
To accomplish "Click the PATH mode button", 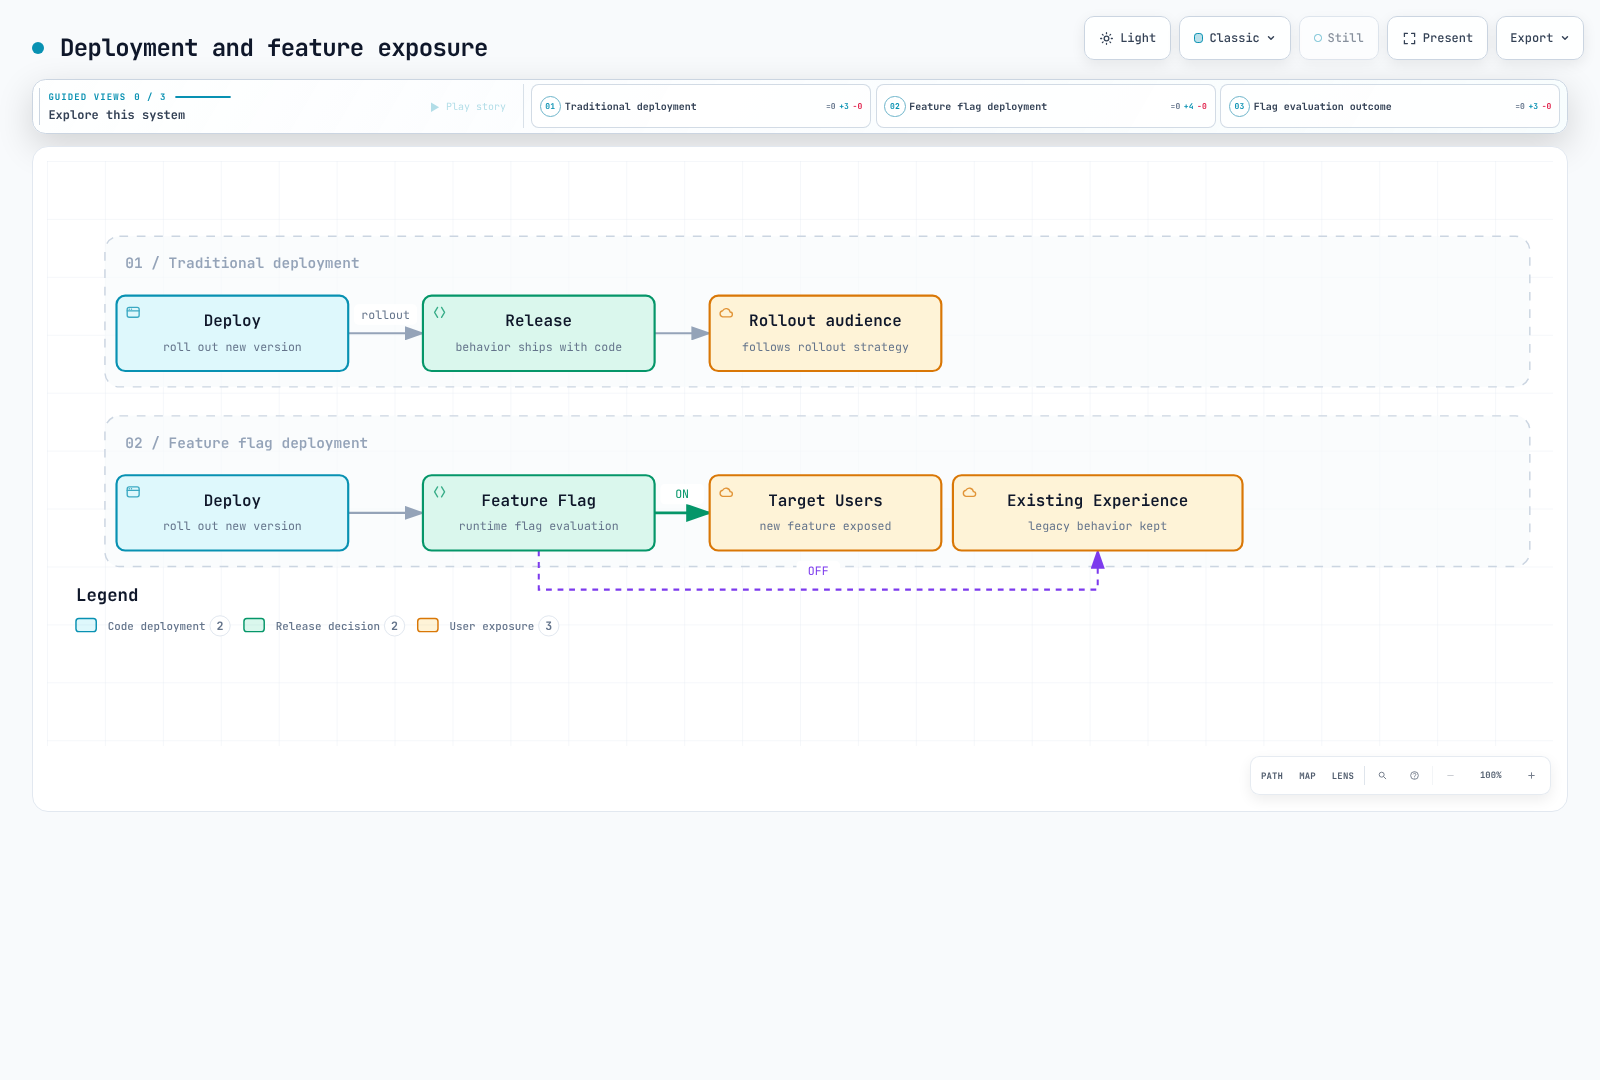I will [x=1272, y=776].
